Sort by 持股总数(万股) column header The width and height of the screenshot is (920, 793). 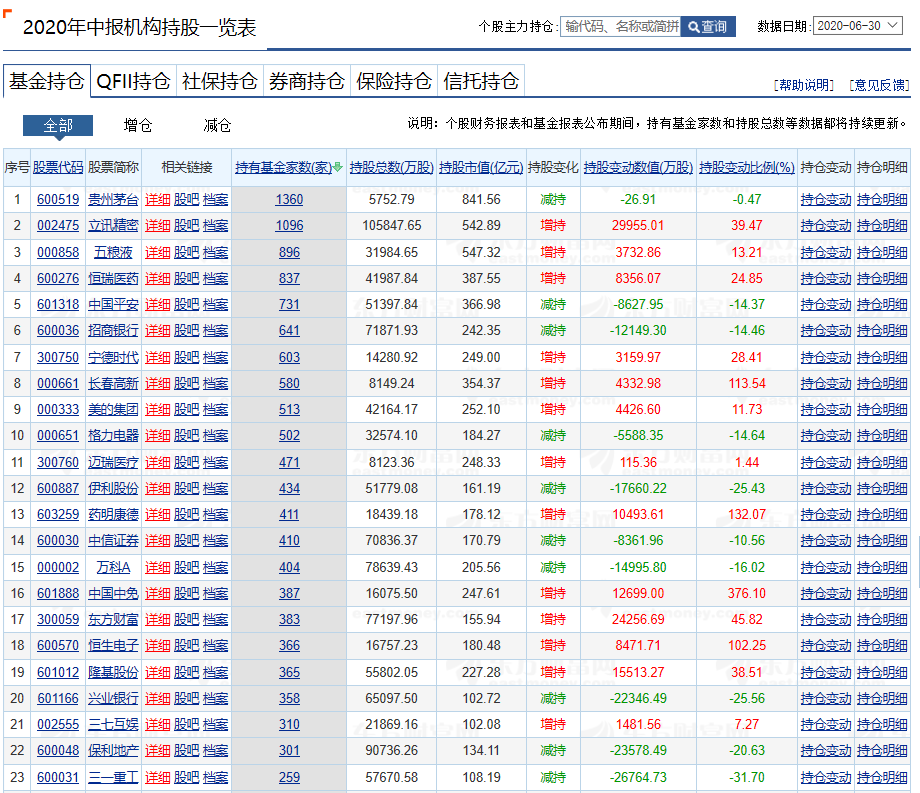click(x=391, y=168)
